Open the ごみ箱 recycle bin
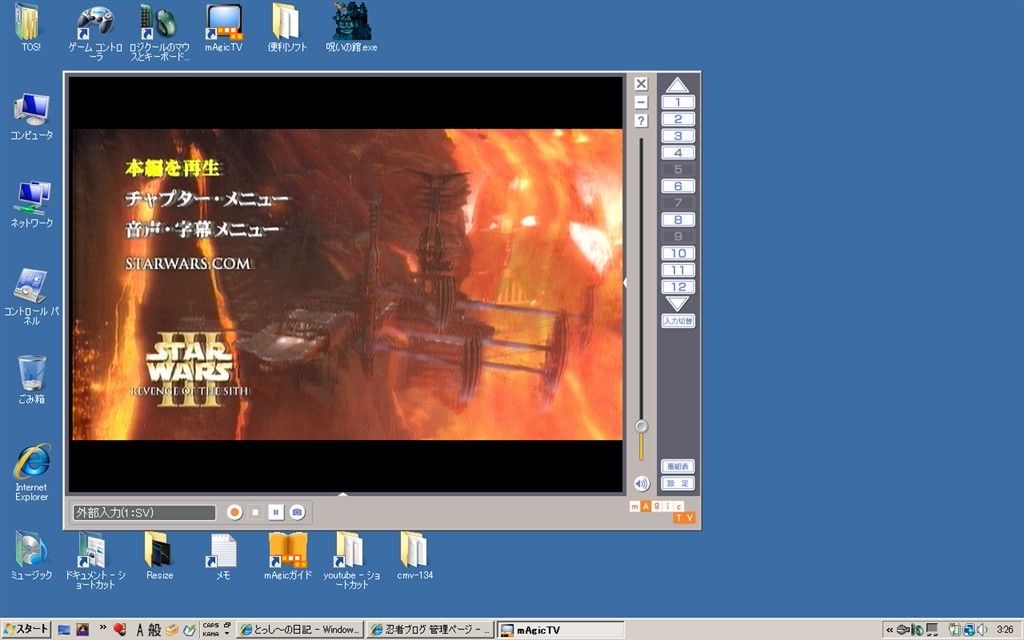The image size is (1024, 640). (31, 379)
